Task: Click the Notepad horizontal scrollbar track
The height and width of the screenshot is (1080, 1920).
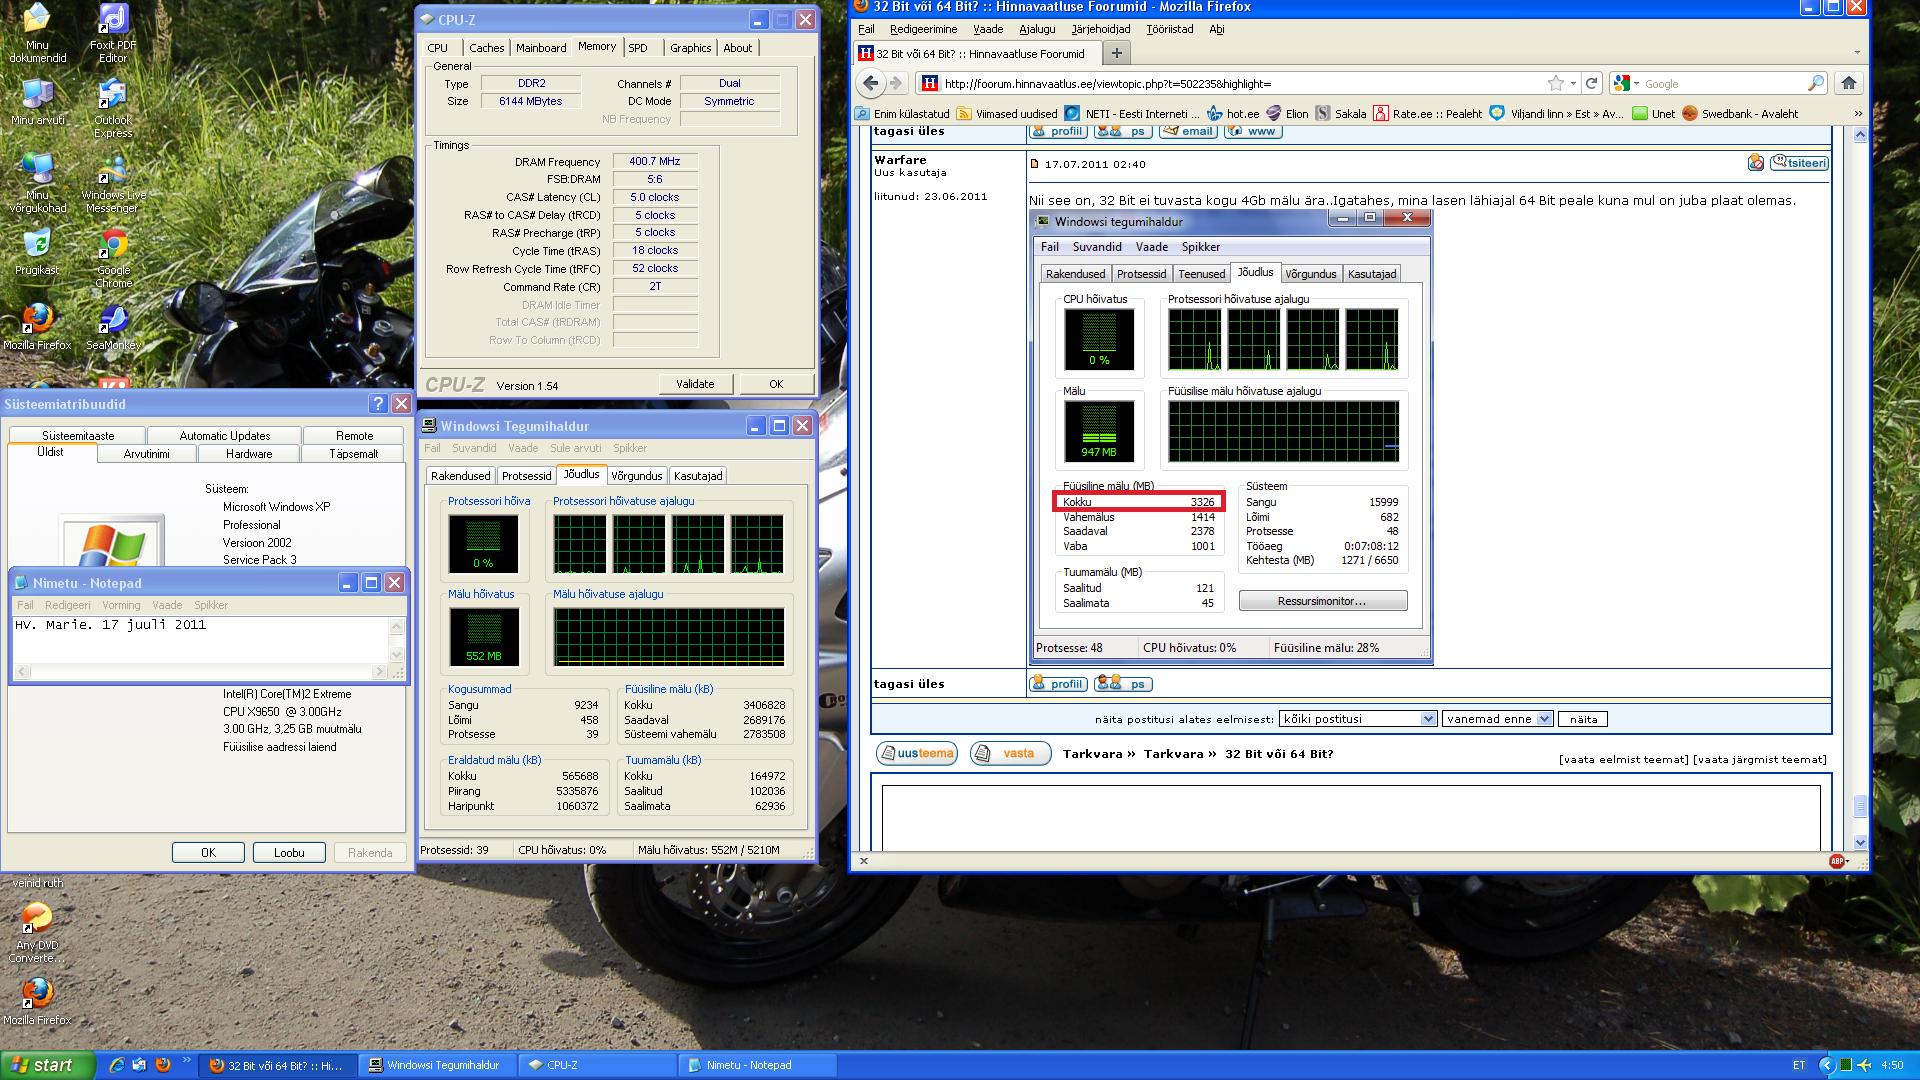Action: [x=200, y=672]
